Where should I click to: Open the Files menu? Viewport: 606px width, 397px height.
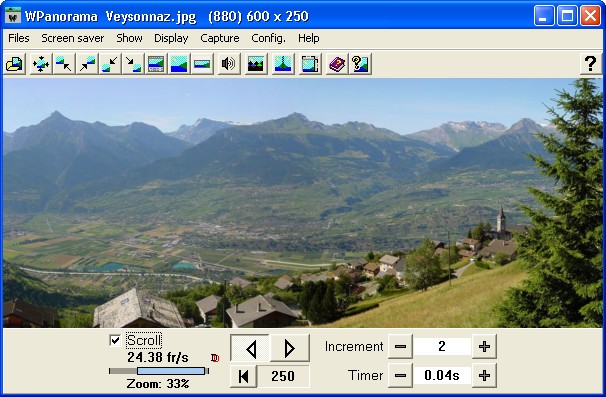[19, 38]
